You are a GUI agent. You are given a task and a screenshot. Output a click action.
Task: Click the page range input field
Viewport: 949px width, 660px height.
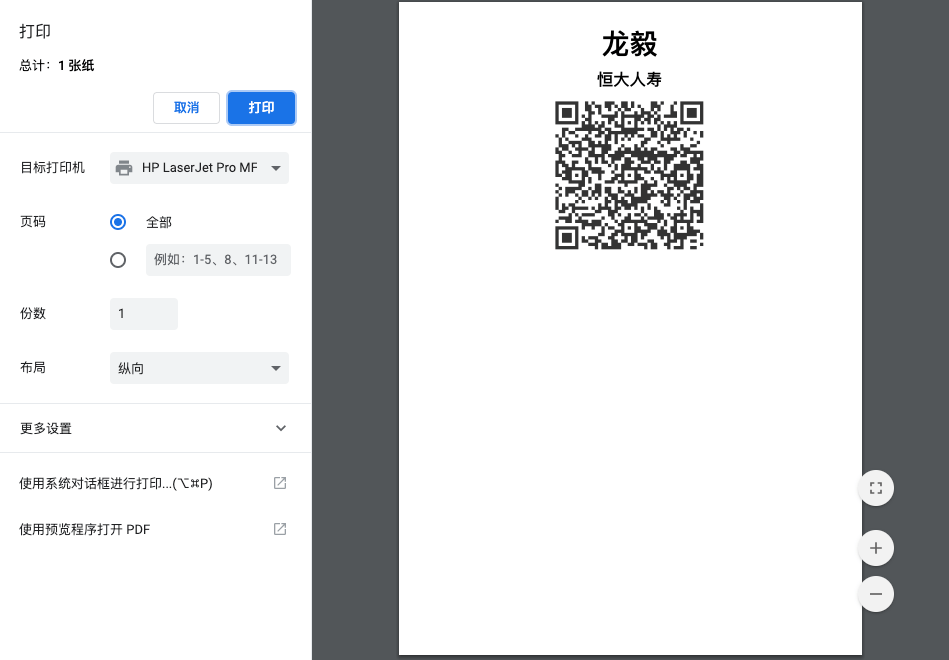[218, 260]
